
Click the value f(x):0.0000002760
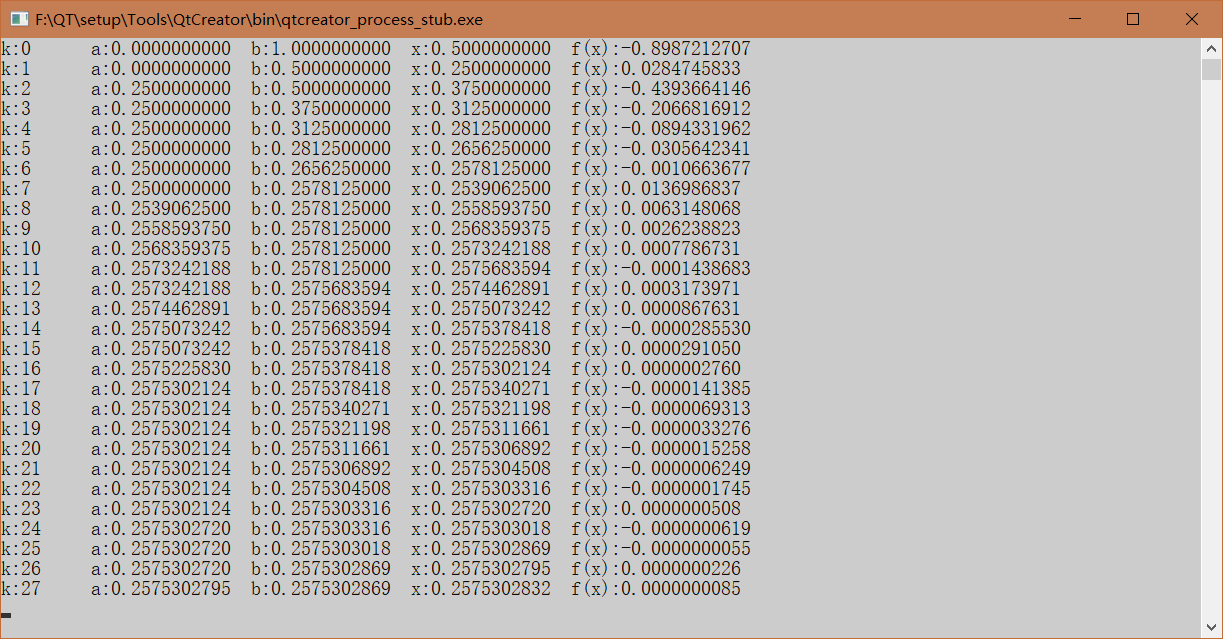pos(656,369)
